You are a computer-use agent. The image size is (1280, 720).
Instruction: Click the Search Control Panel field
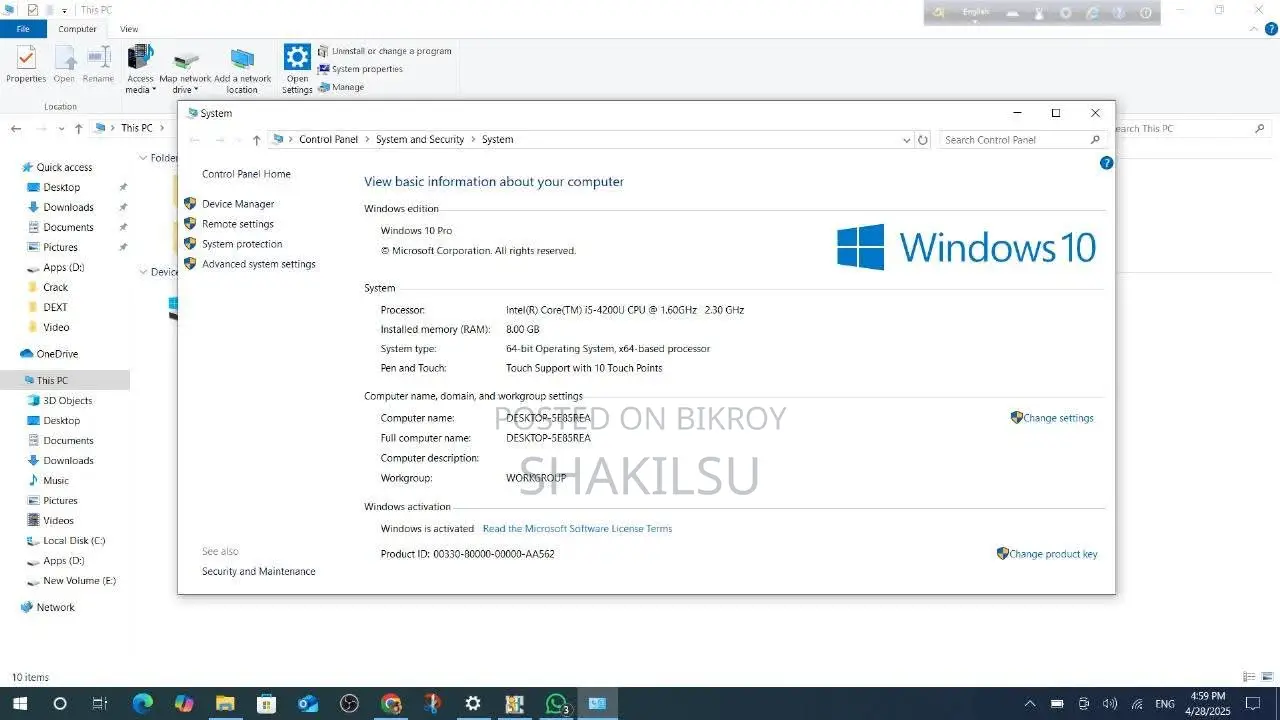coord(1021,140)
